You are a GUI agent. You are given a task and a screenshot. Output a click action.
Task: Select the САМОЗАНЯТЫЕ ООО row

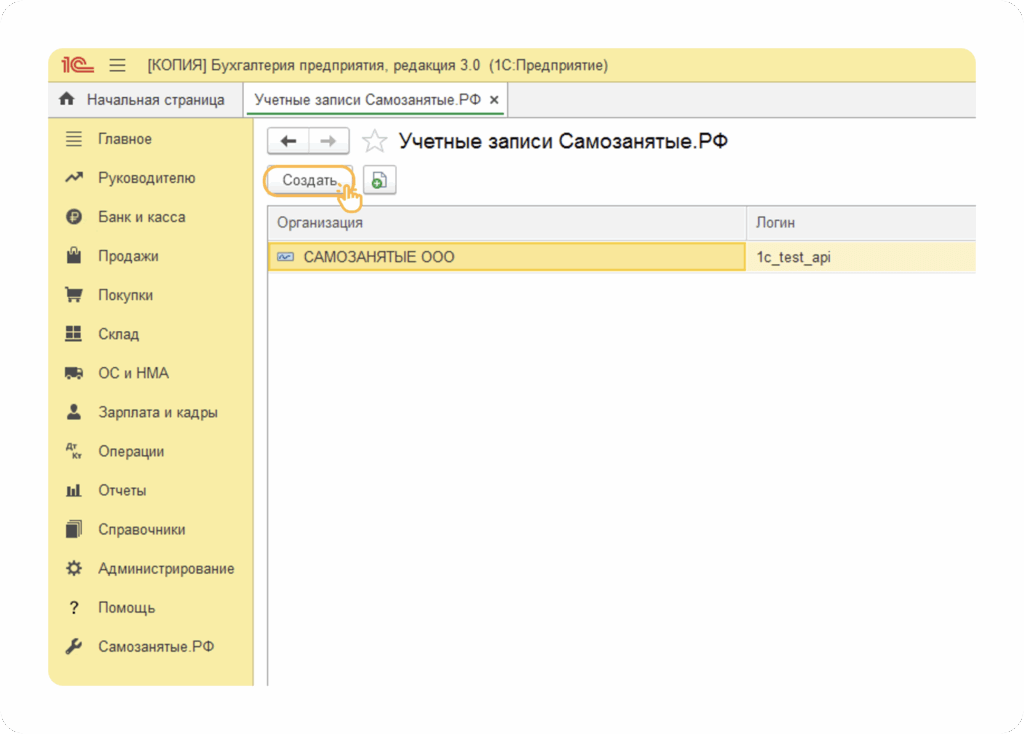click(x=505, y=257)
